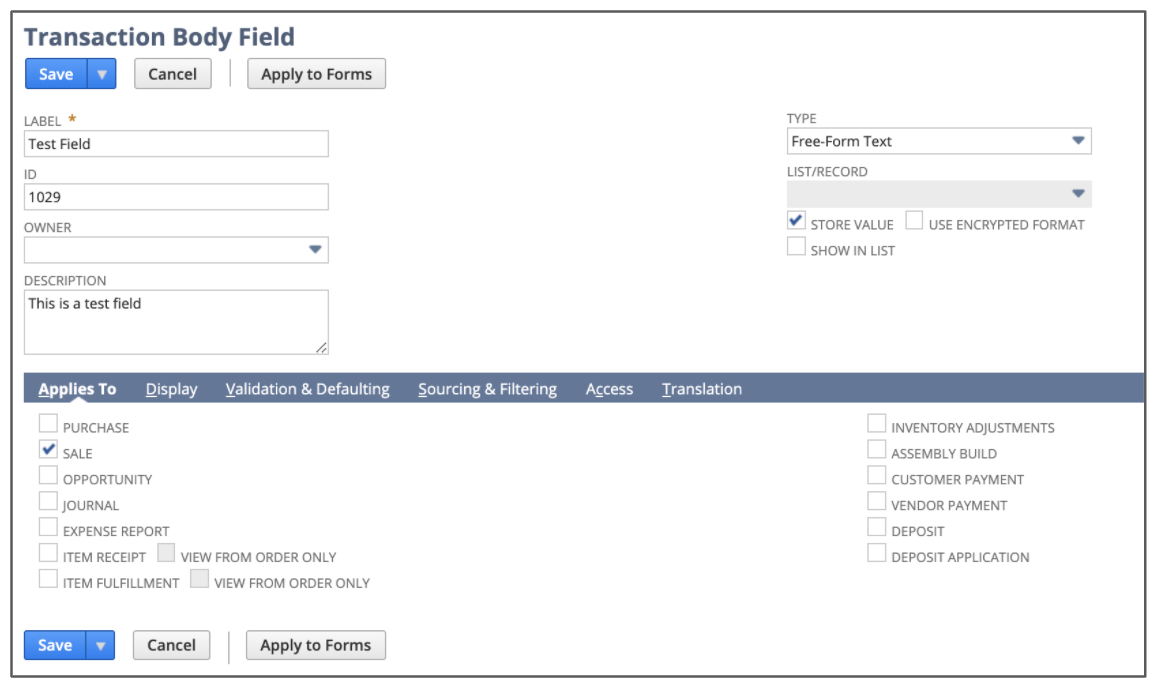Screen dimensions: 1156x686
Task: Click the bottom Cancel button
Action: coord(171,646)
